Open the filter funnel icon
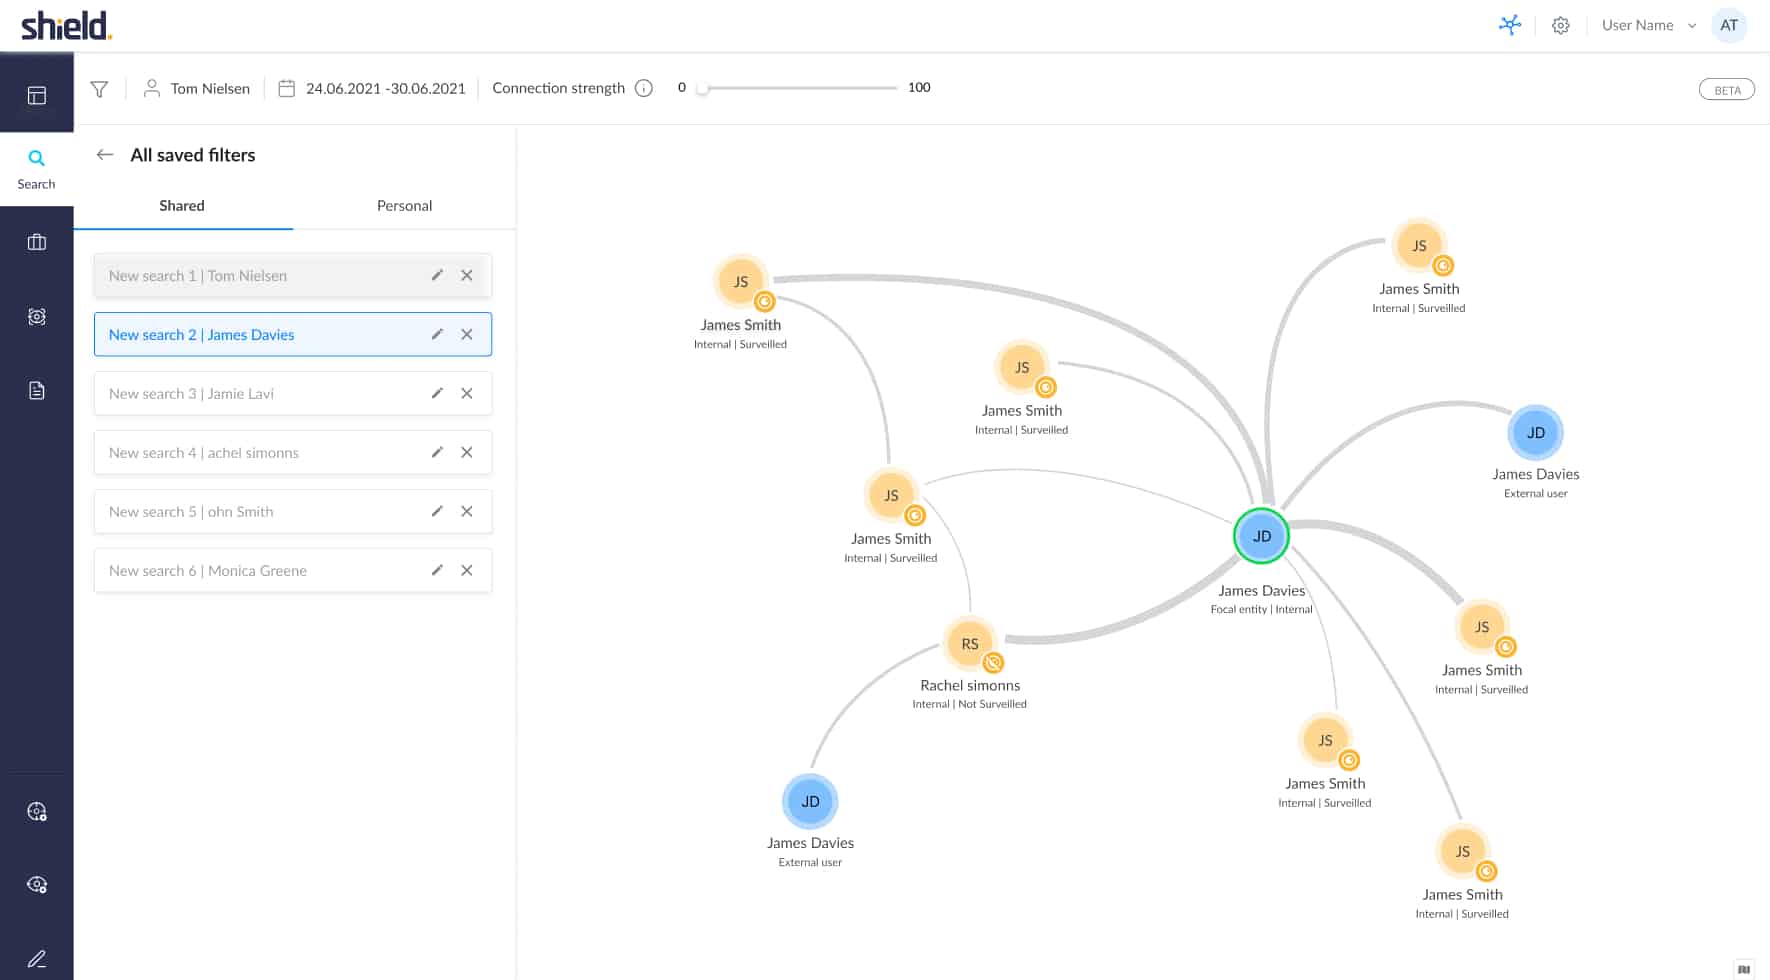This screenshot has width=1770, height=980. [99, 89]
